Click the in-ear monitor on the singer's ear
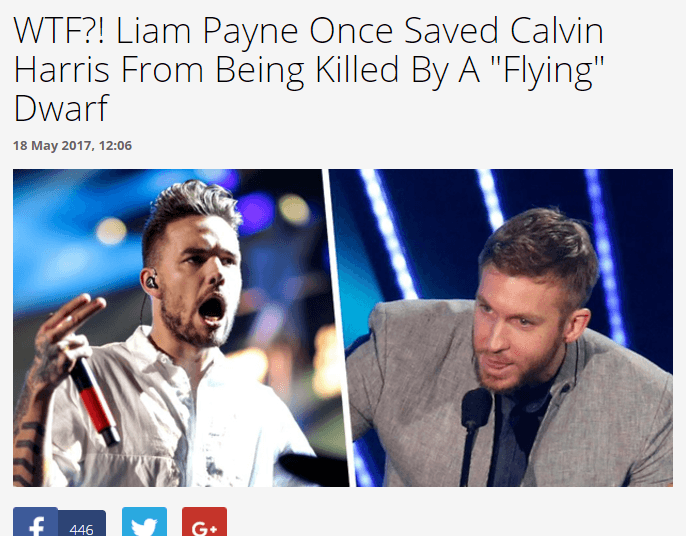 click(151, 280)
